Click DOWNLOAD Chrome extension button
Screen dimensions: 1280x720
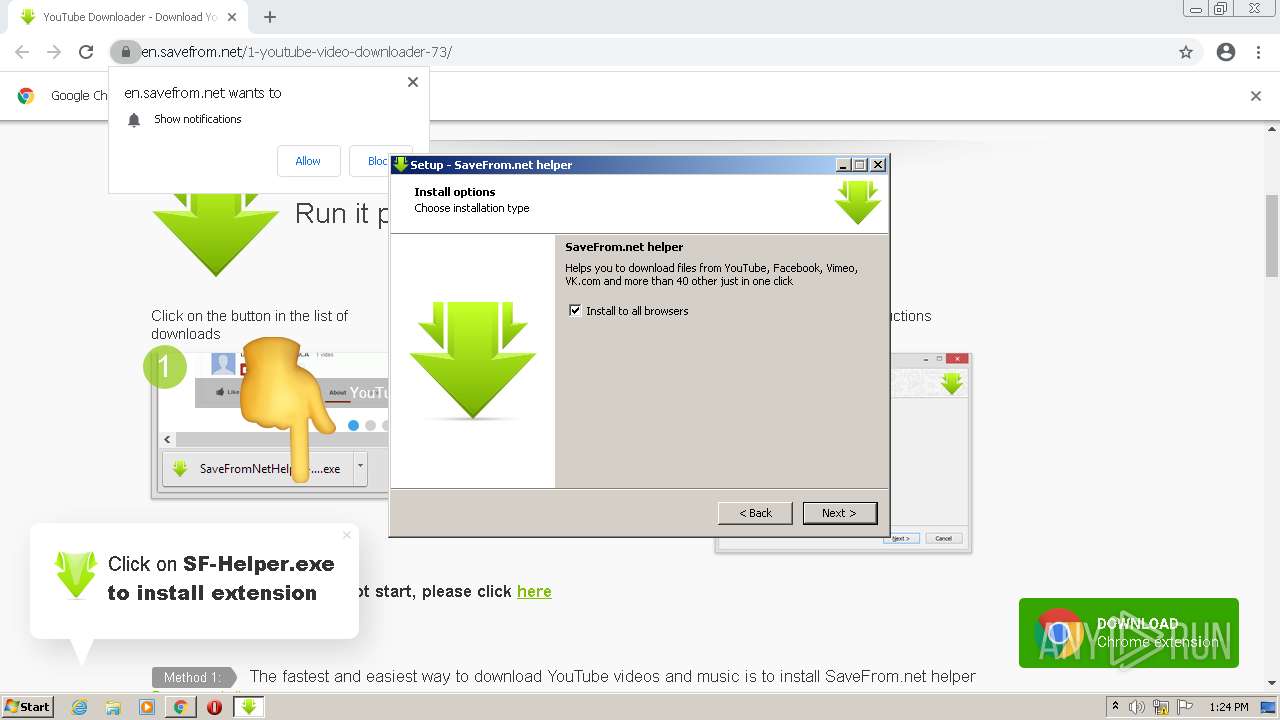tap(1129, 633)
